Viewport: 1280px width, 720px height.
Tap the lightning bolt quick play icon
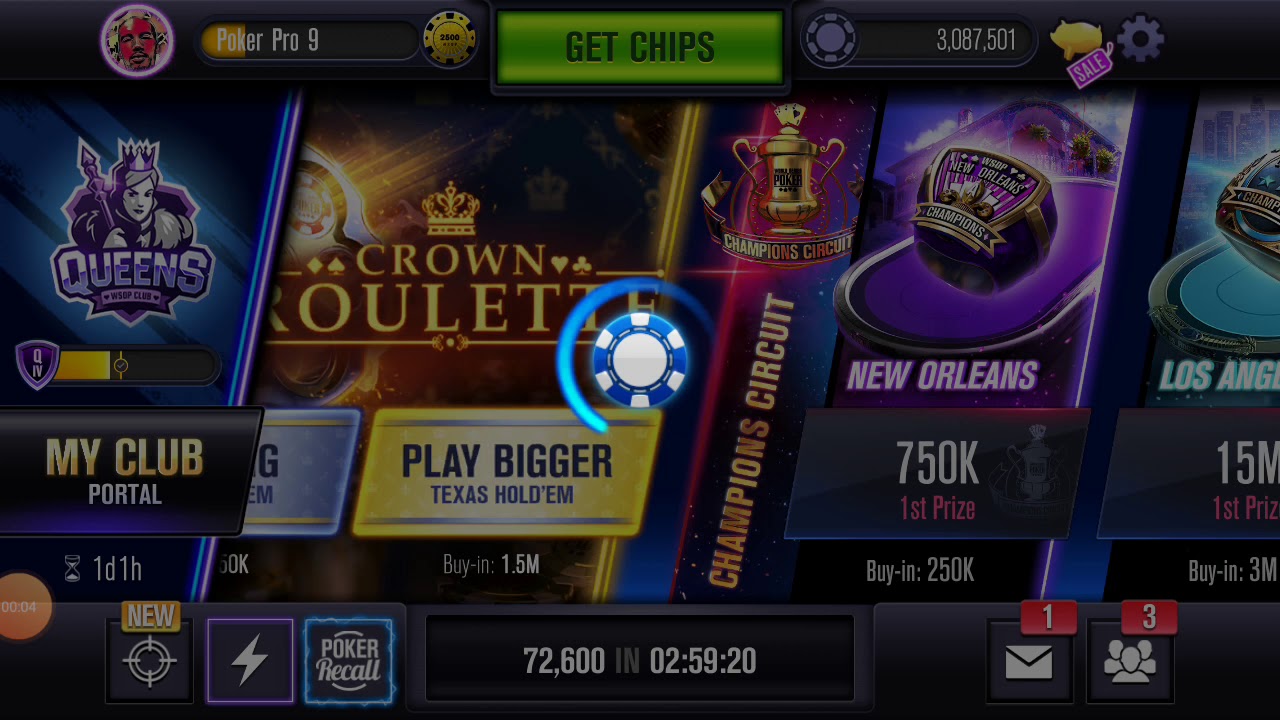250,661
